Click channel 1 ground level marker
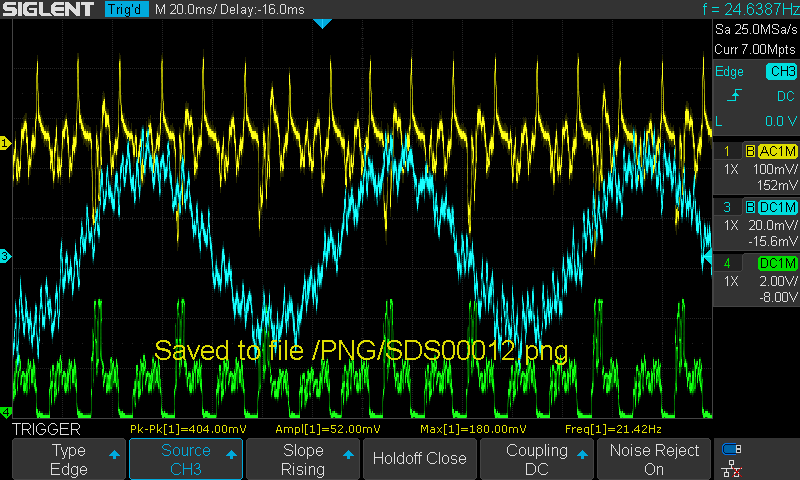This screenshot has width=800, height=480. 5,143
